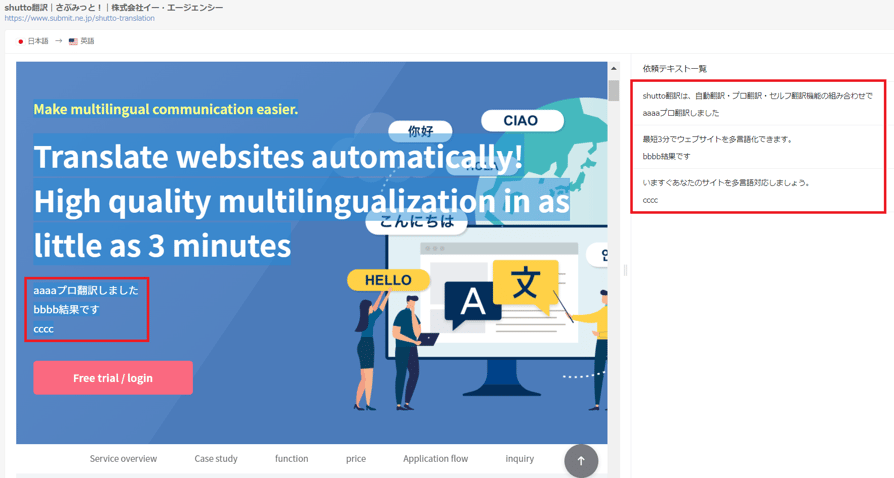Click the yellow 文 translation icon in the illustration
The width and height of the screenshot is (894, 478).
tap(525, 283)
